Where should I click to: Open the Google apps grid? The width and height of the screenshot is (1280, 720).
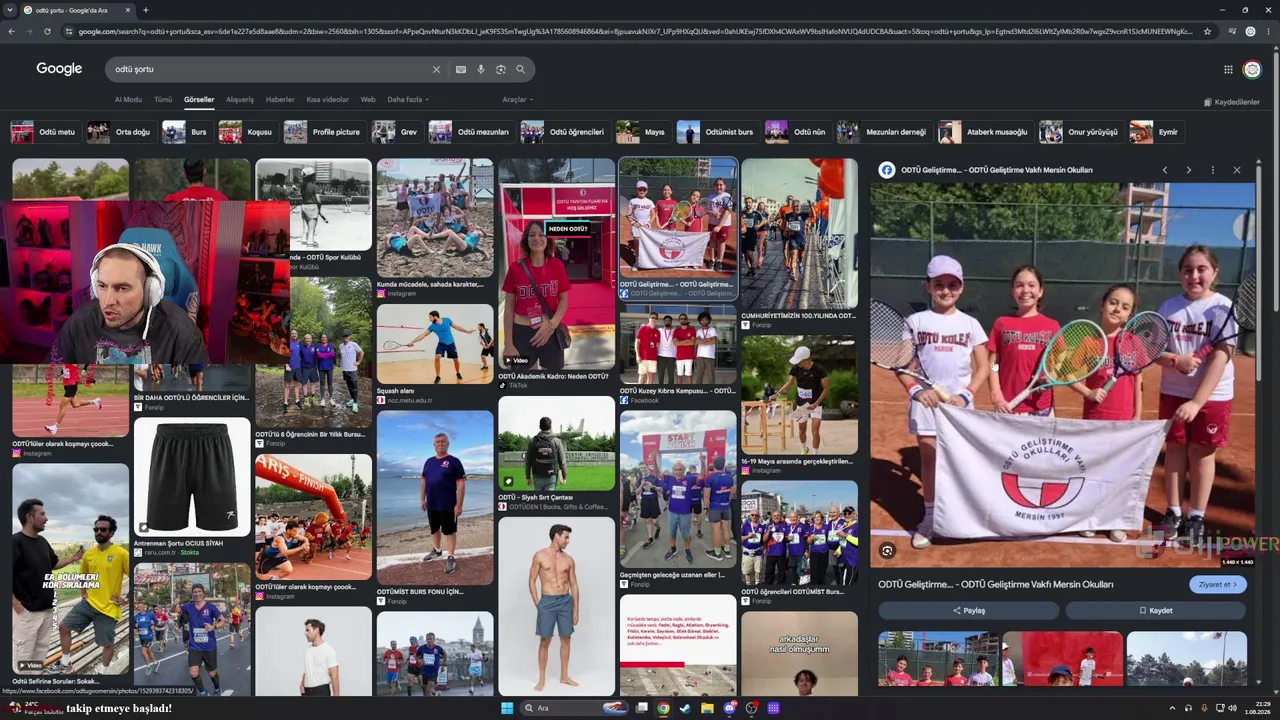click(1228, 69)
